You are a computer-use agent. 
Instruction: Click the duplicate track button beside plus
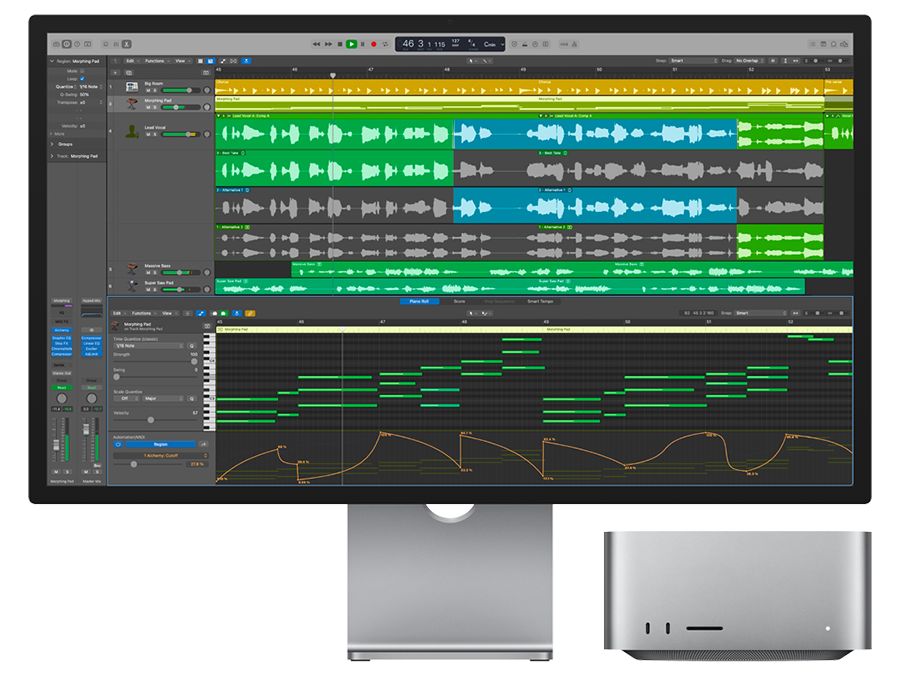click(x=129, y=73)
